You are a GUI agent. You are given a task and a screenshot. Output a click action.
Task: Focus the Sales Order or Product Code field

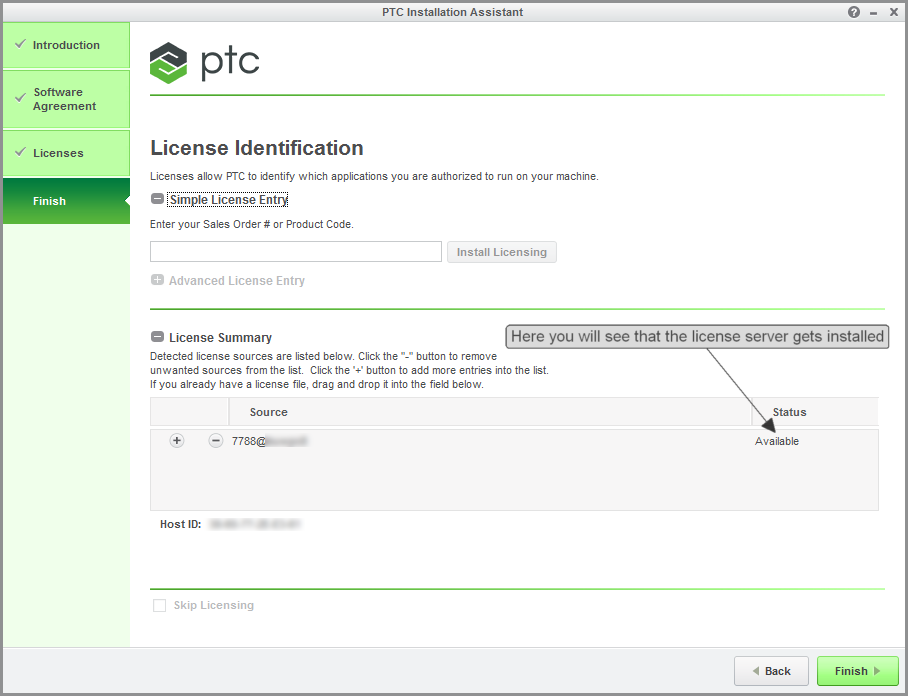[x=296, y=252]
